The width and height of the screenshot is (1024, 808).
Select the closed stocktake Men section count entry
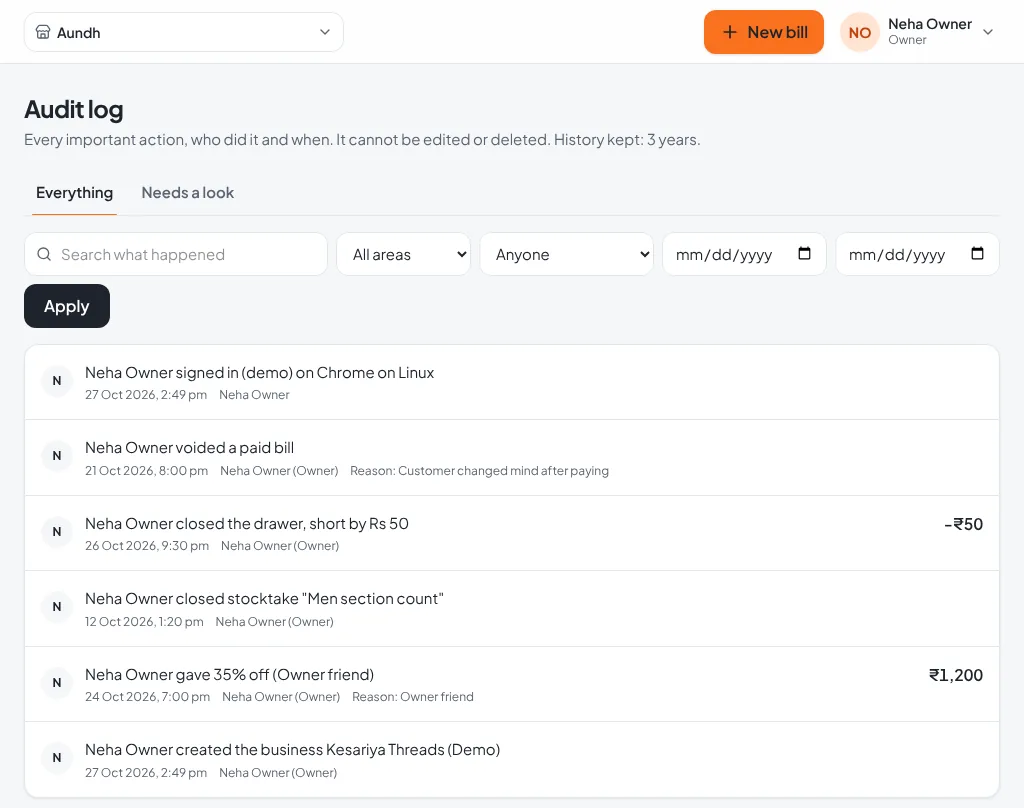pos(511,609)
